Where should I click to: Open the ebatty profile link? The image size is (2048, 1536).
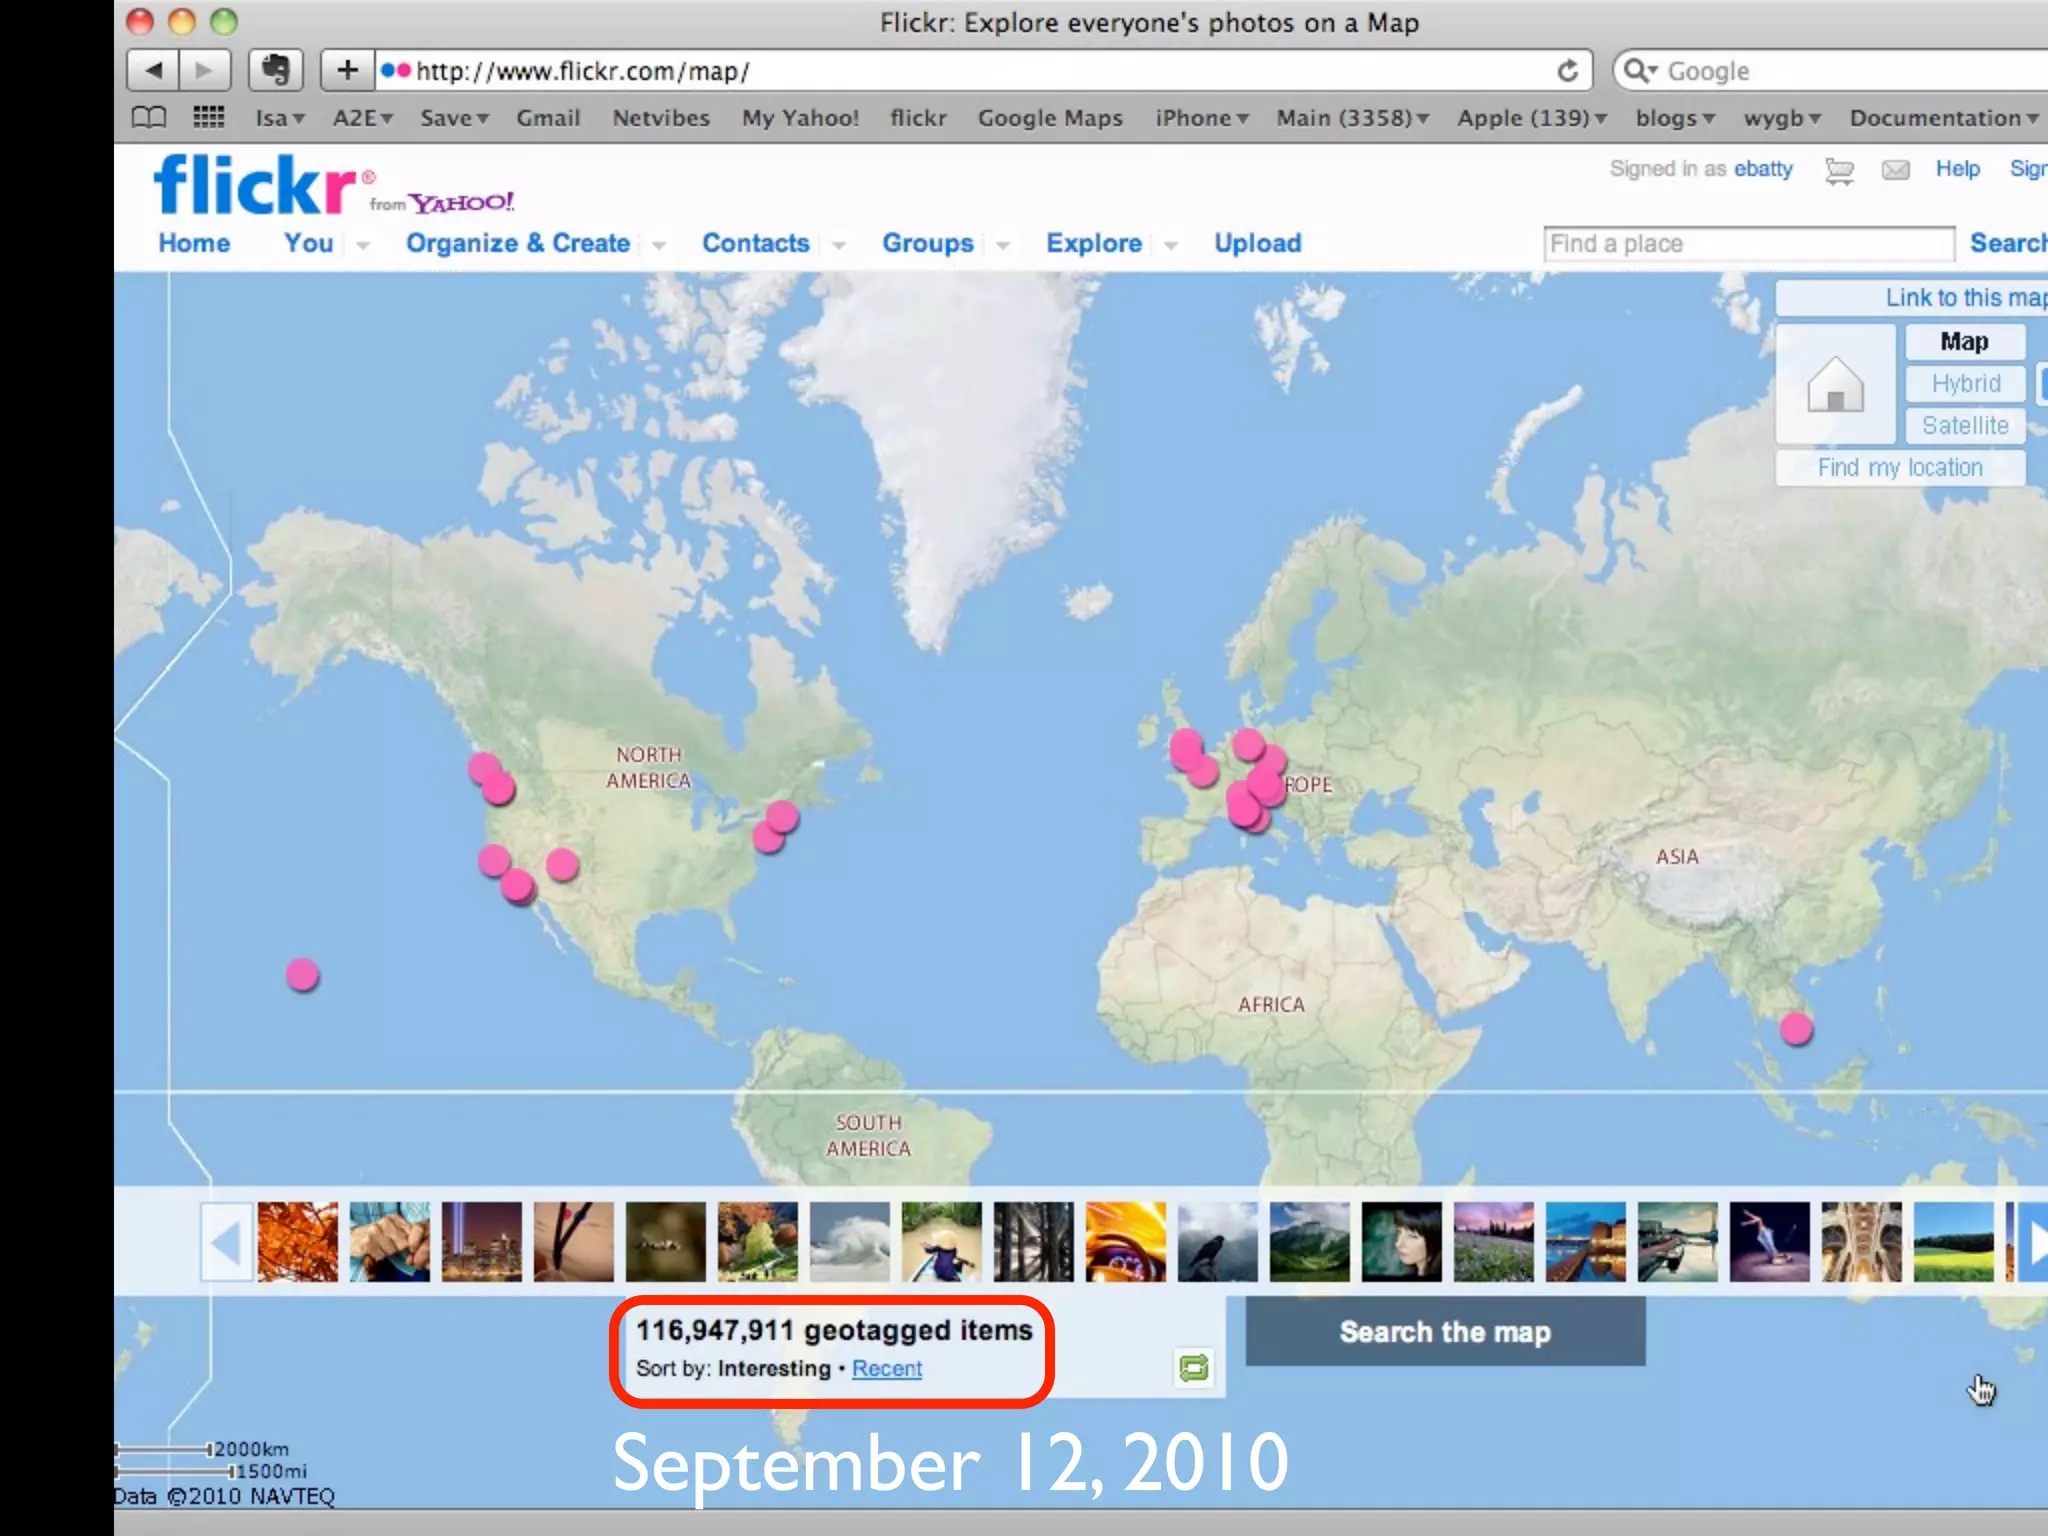(x=1763, y=169)
